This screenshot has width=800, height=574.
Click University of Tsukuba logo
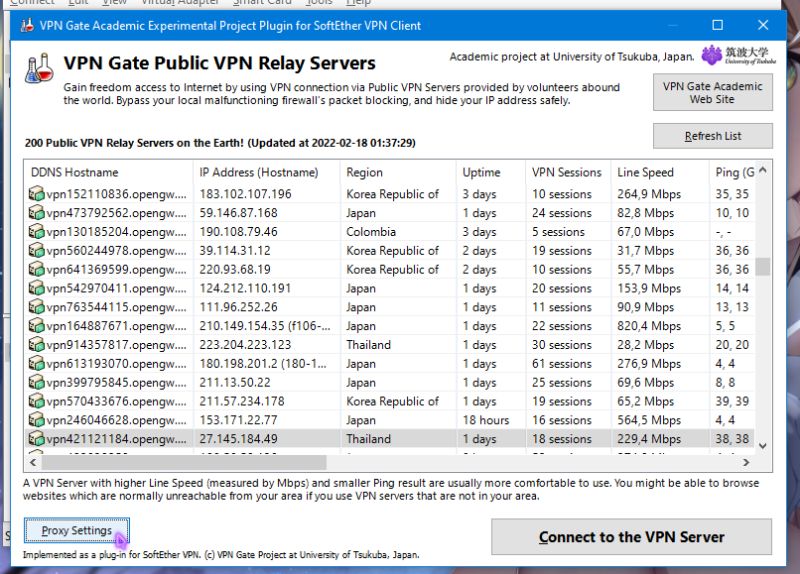pyautogui.click(x=738, y=55)
